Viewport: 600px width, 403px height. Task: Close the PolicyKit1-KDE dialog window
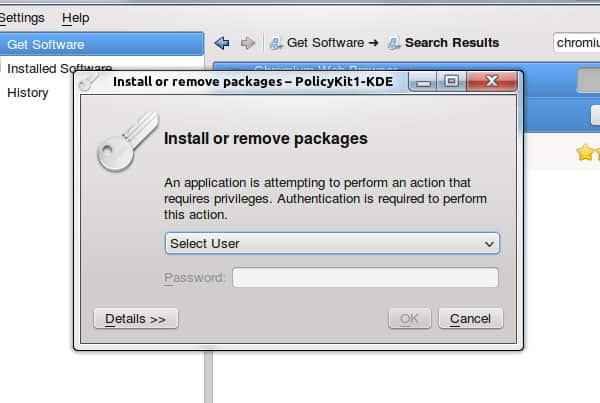click(x=492, y=81)
